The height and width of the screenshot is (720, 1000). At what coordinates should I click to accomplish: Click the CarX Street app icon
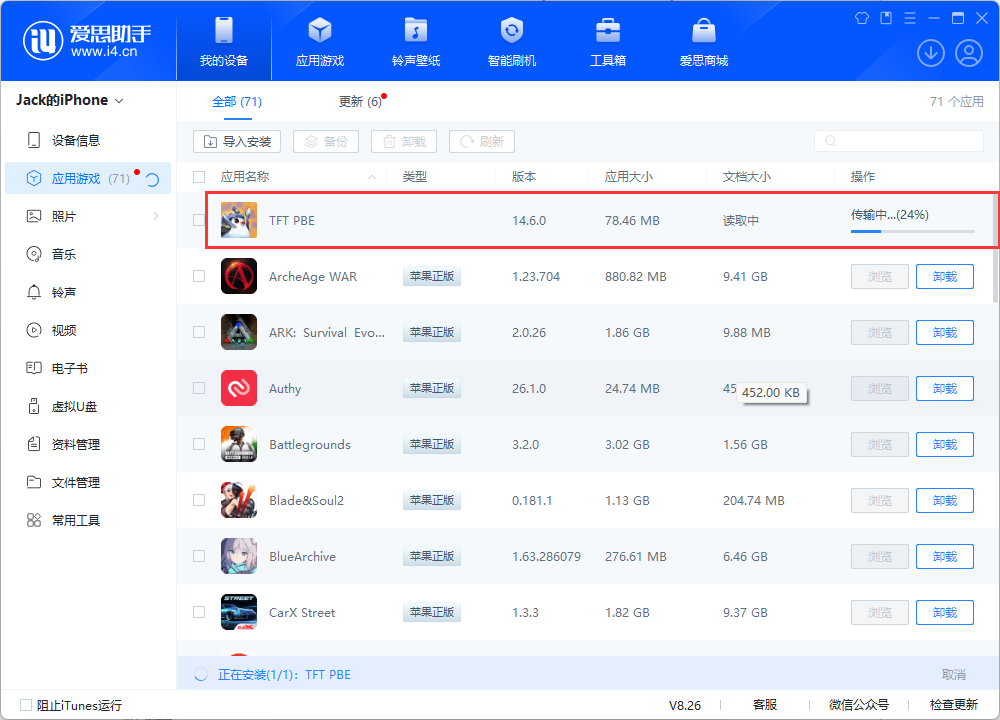[239, 612]
